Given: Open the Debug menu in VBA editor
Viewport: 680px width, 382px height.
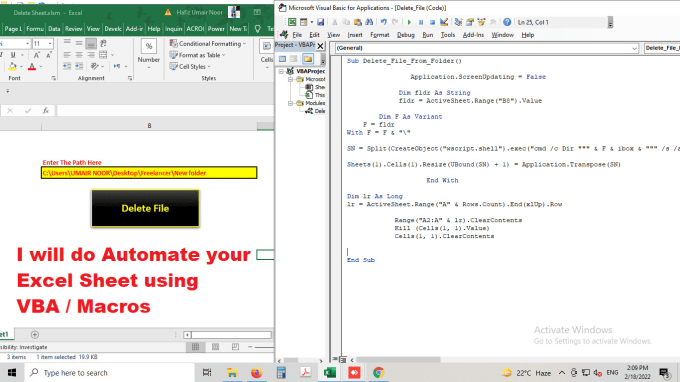Looking at the screenshot, I should tap(405, 35).
